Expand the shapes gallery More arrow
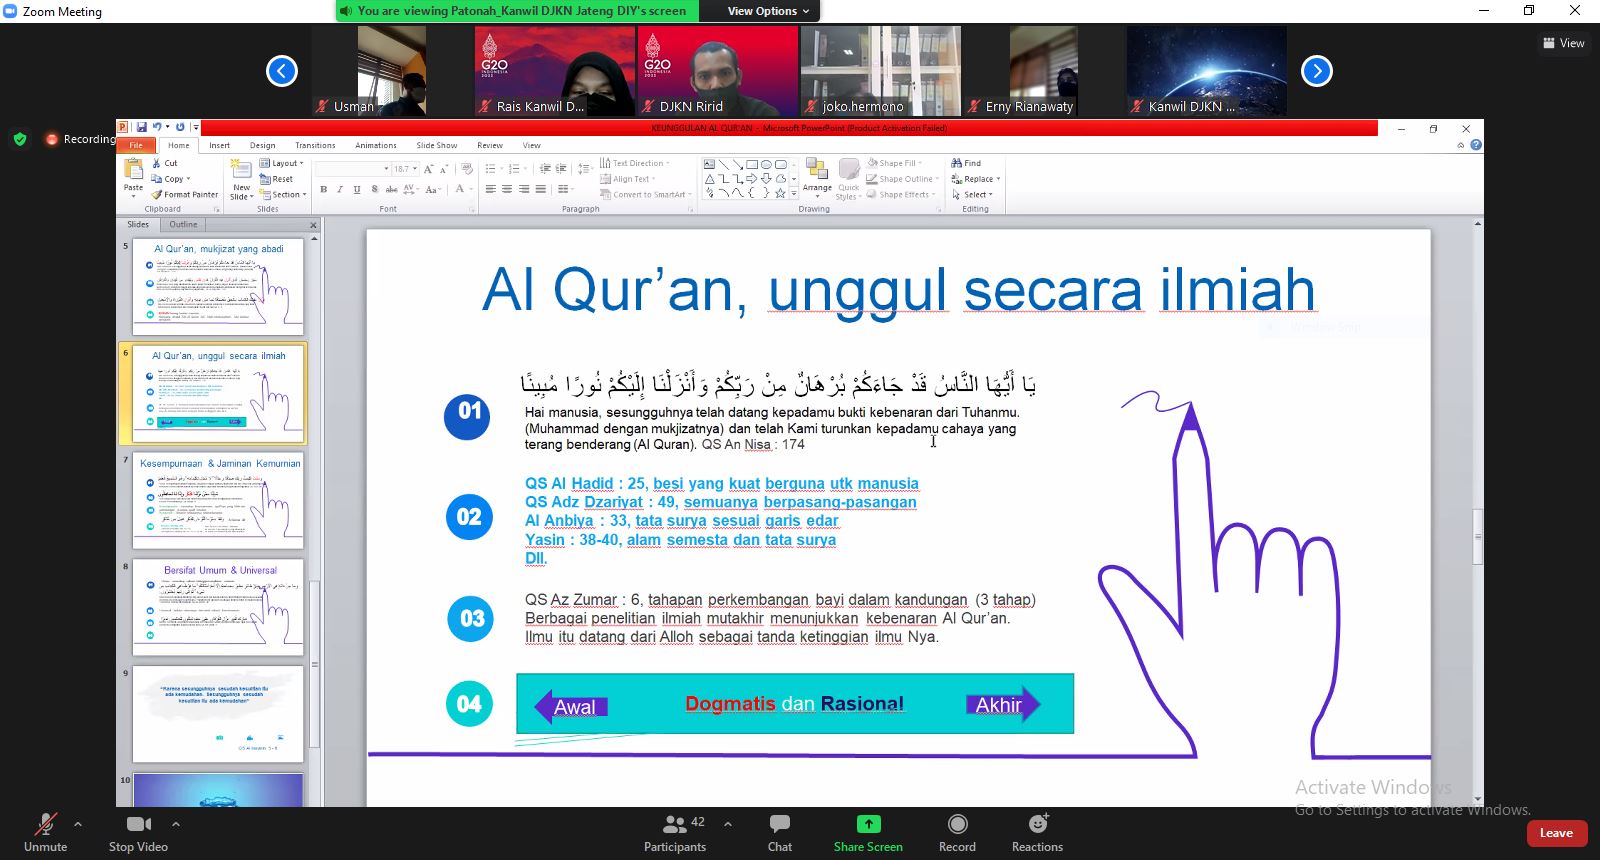The image size is (1600, 860). click(795, 194)
